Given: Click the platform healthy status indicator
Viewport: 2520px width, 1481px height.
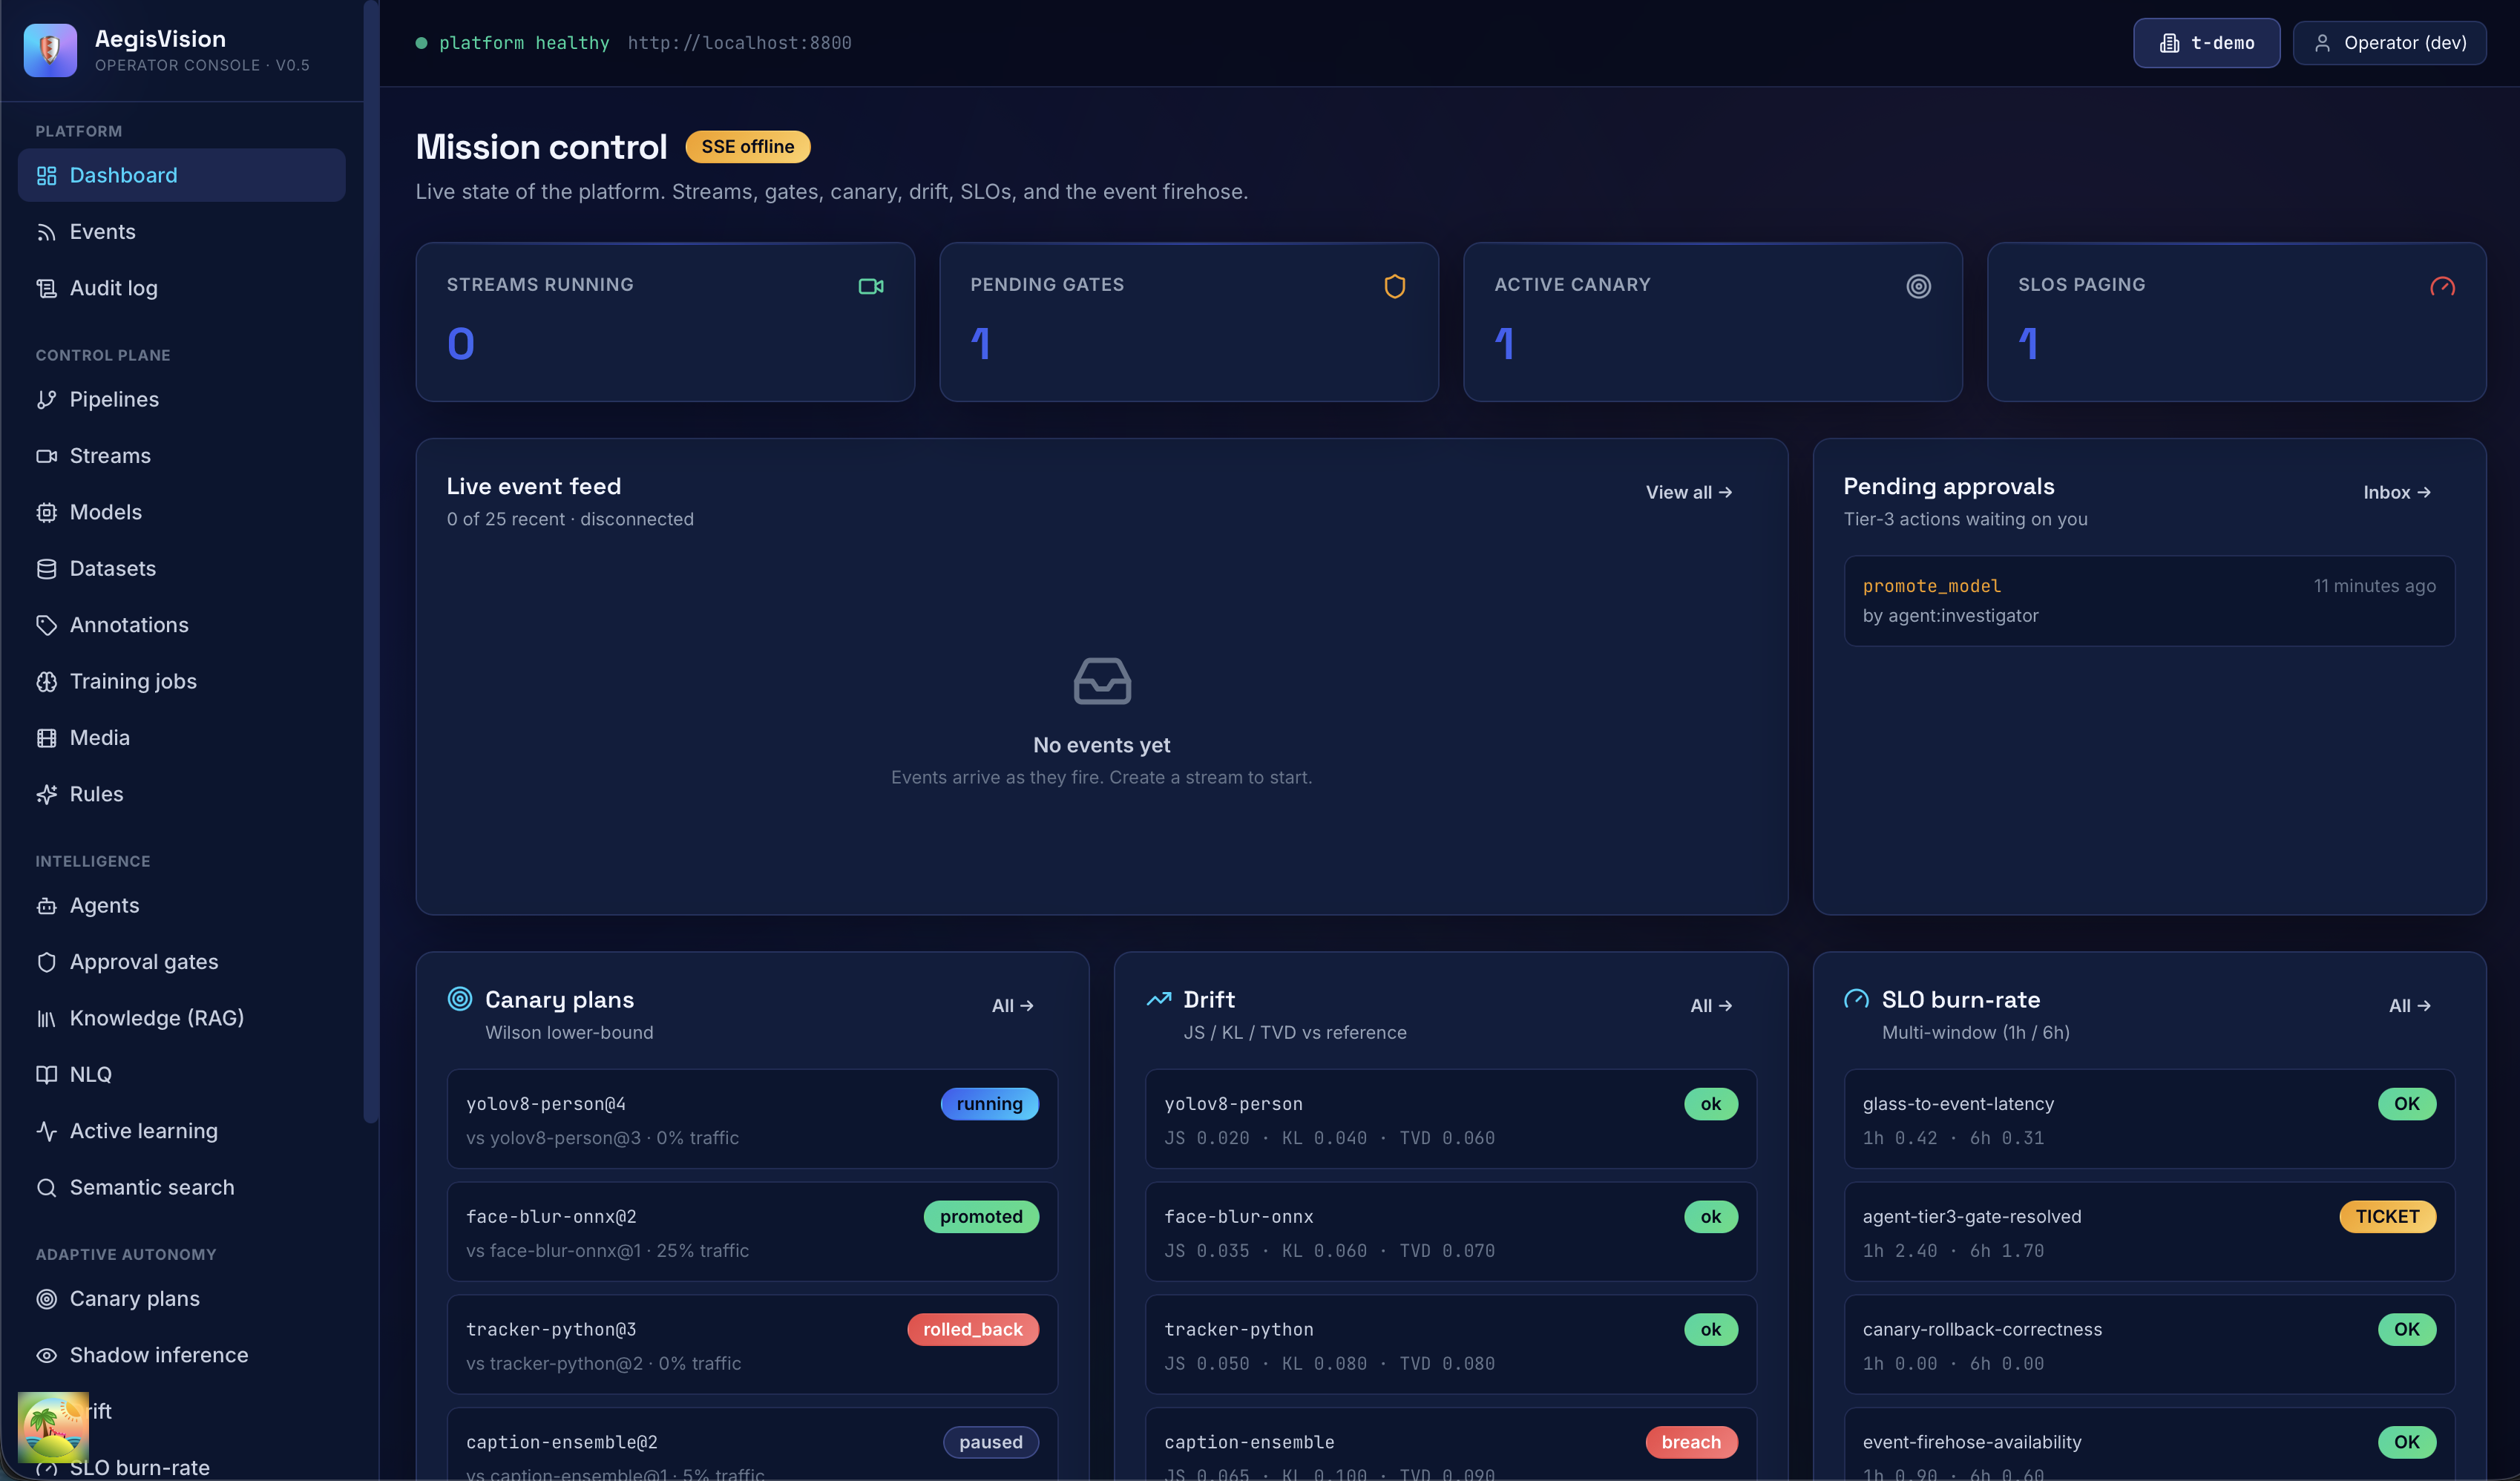Looking at the screenshot, I should (x=512, y=43).
